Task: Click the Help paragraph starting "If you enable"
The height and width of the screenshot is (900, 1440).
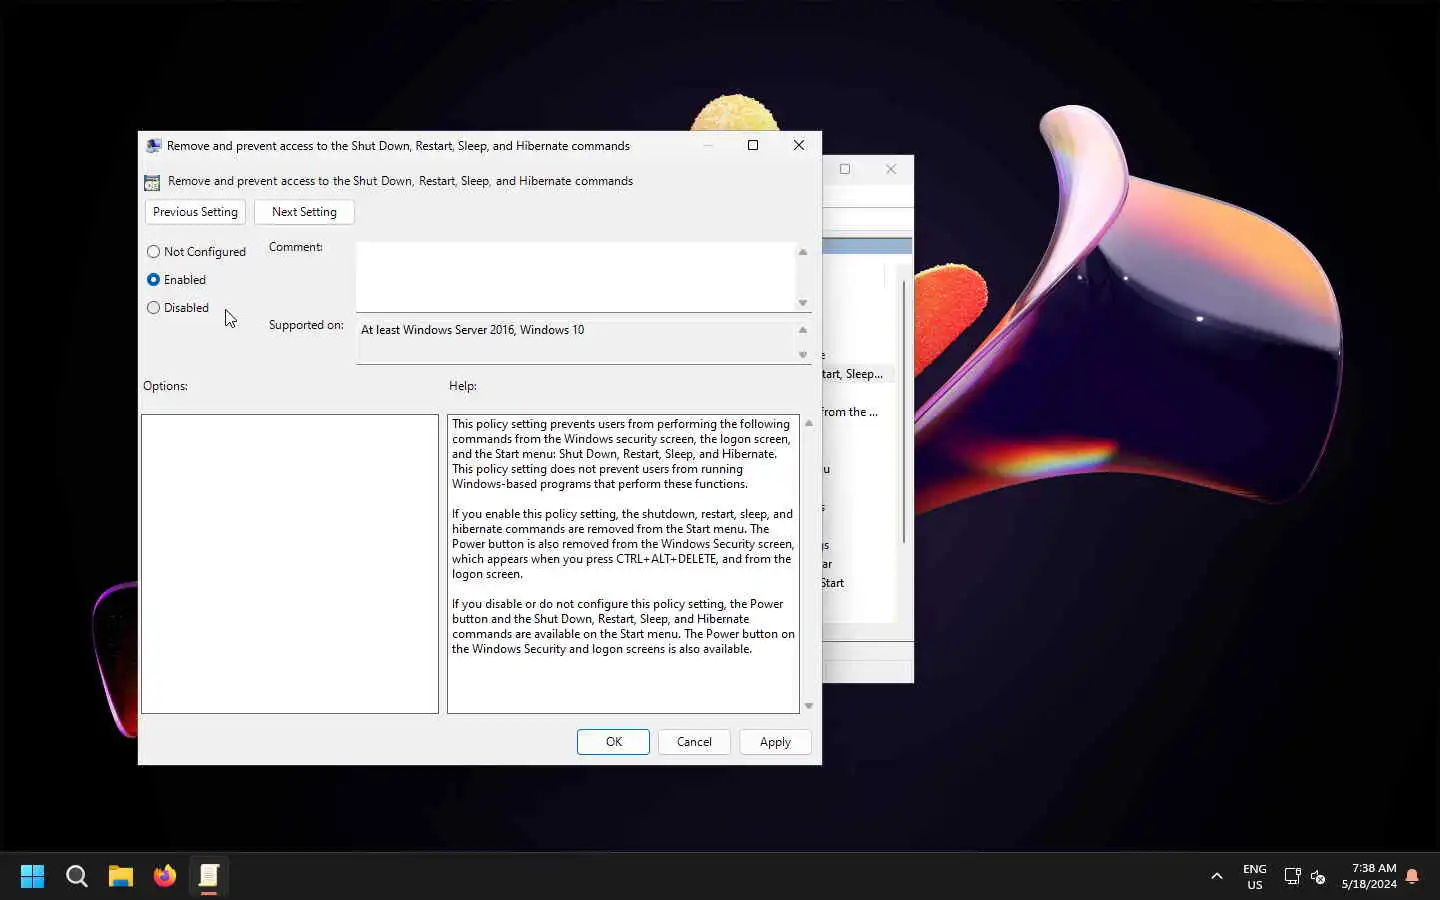Action: tap(623, 544)
